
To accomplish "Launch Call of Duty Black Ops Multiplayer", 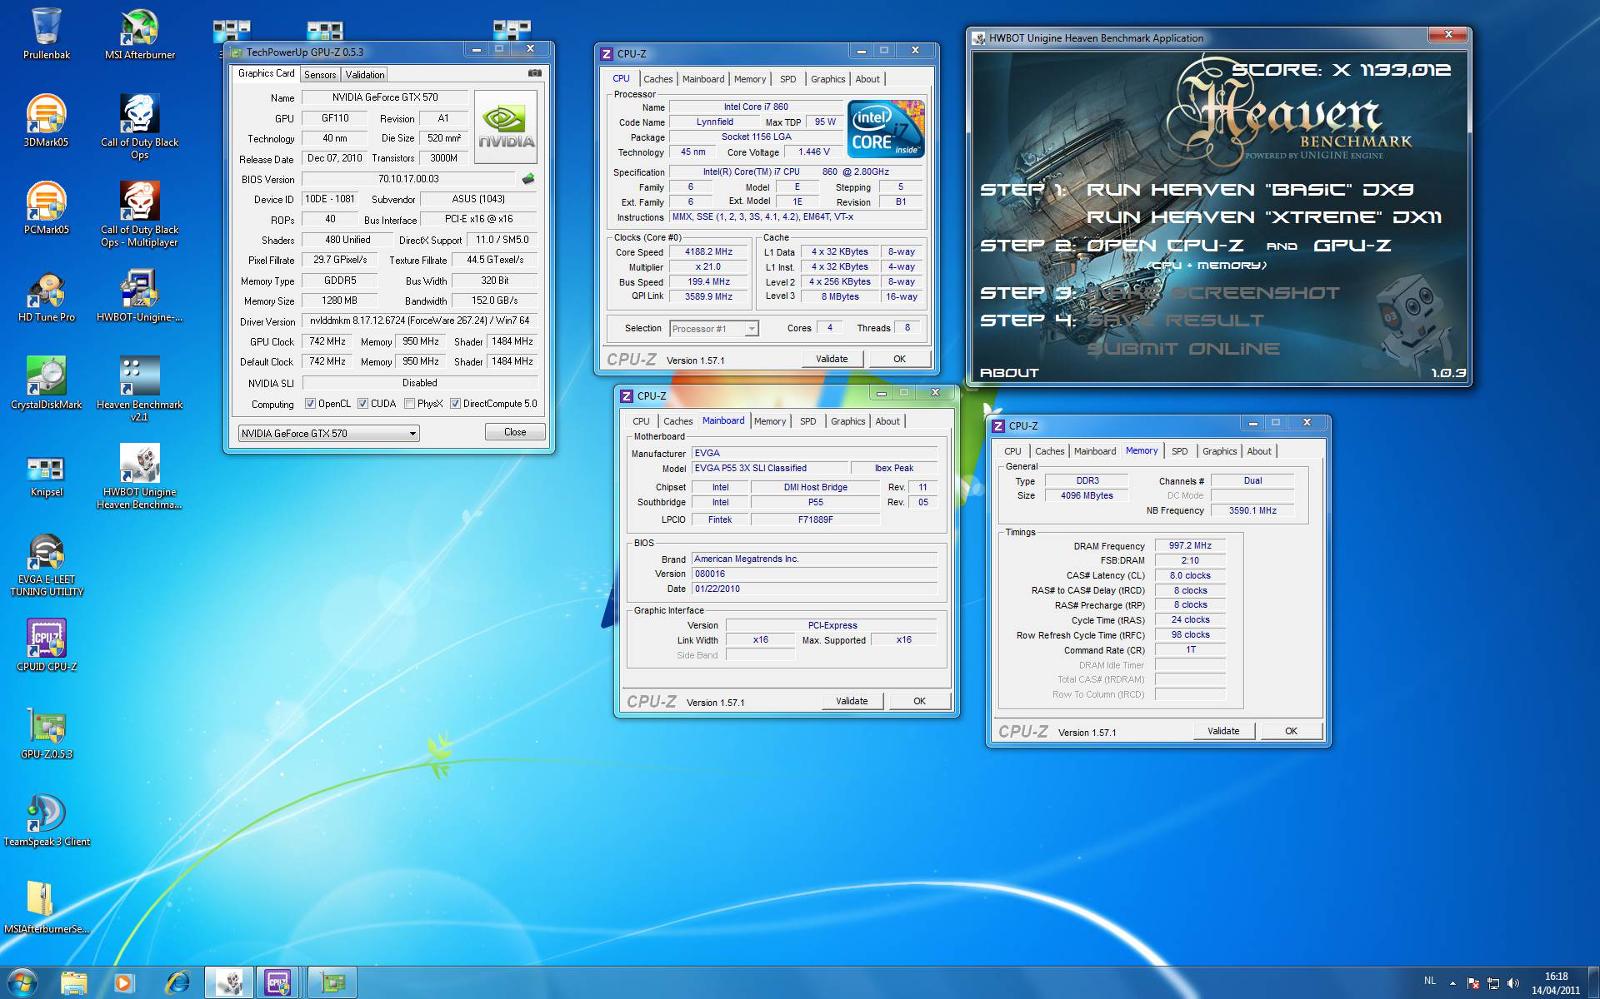I will click(140, 214).
